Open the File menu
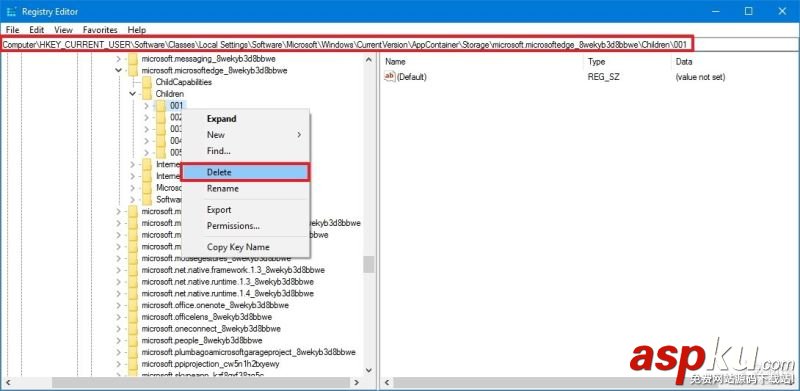The width and height of the screenshot is (800, 391). coord(12,30)
